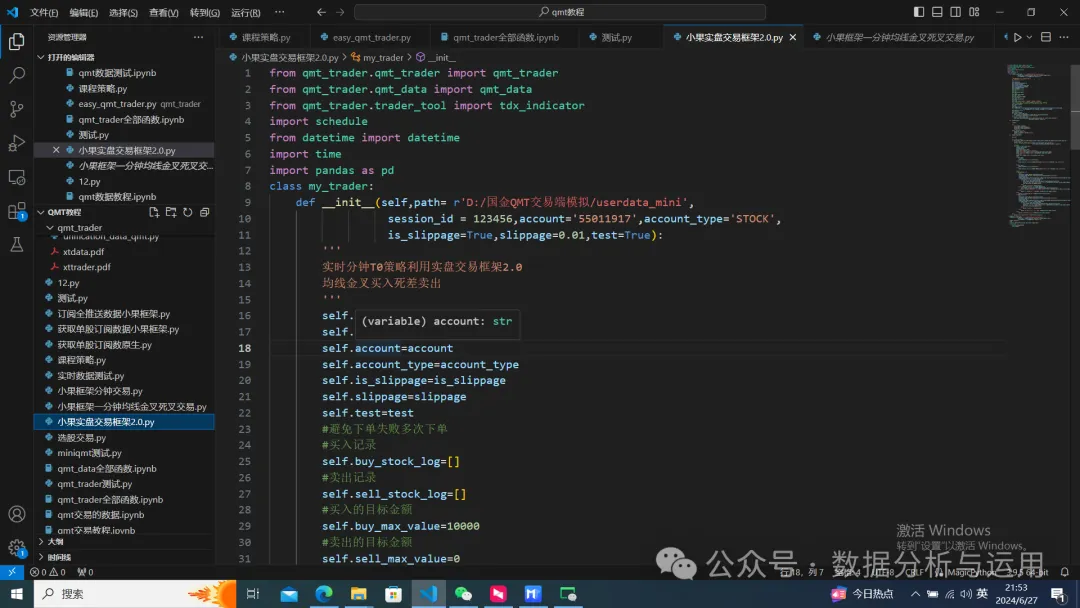The width and height of the screenshot is (1080, 608).
Task: Open editor More Actions ellipsis
Action: [x=1064, y=37]
